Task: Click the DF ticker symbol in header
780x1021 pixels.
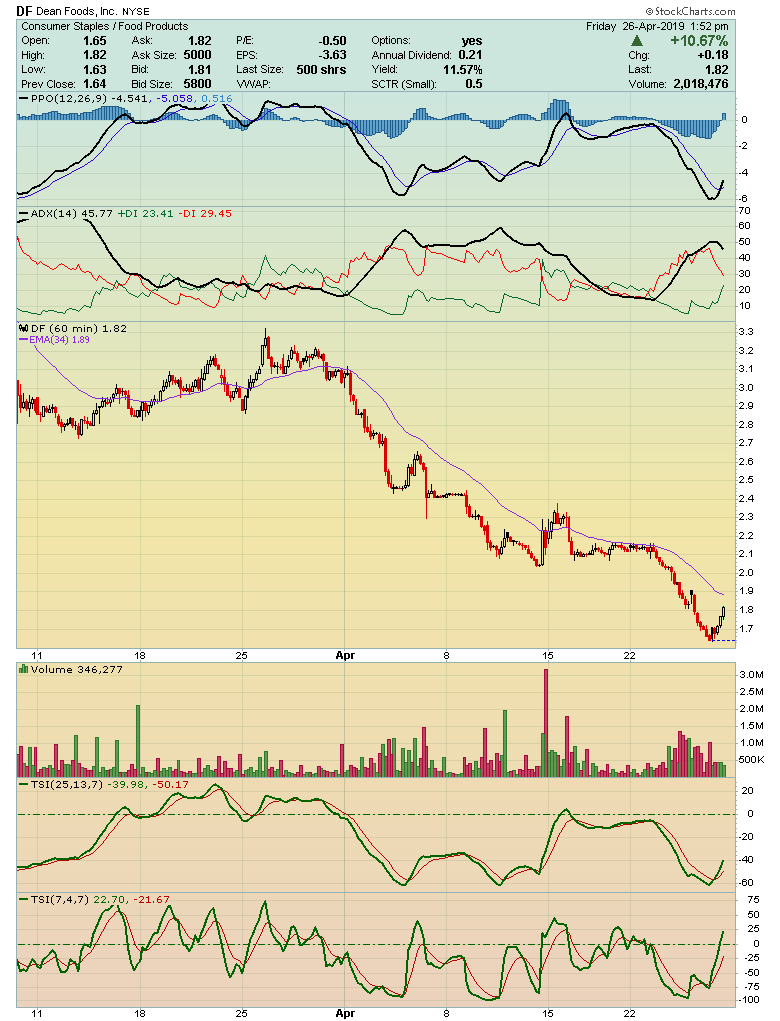Action: [x=24, y=11]
